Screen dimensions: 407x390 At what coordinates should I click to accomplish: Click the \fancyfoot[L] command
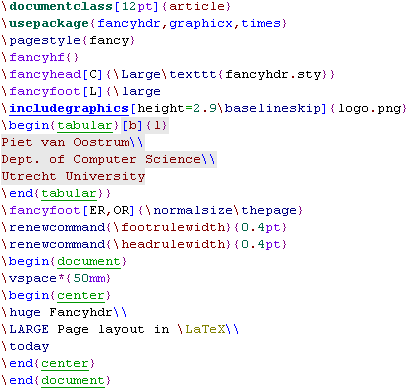[x=52, y=91]
